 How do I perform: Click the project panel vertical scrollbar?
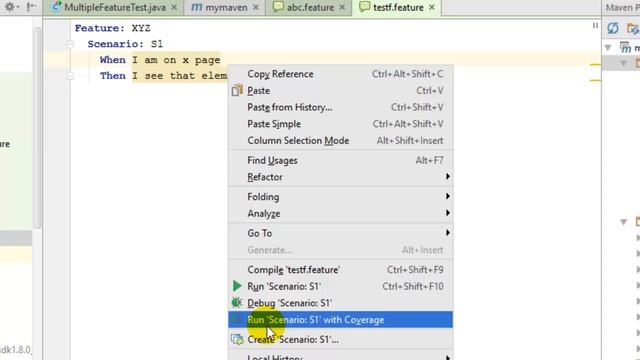[37, 127]
